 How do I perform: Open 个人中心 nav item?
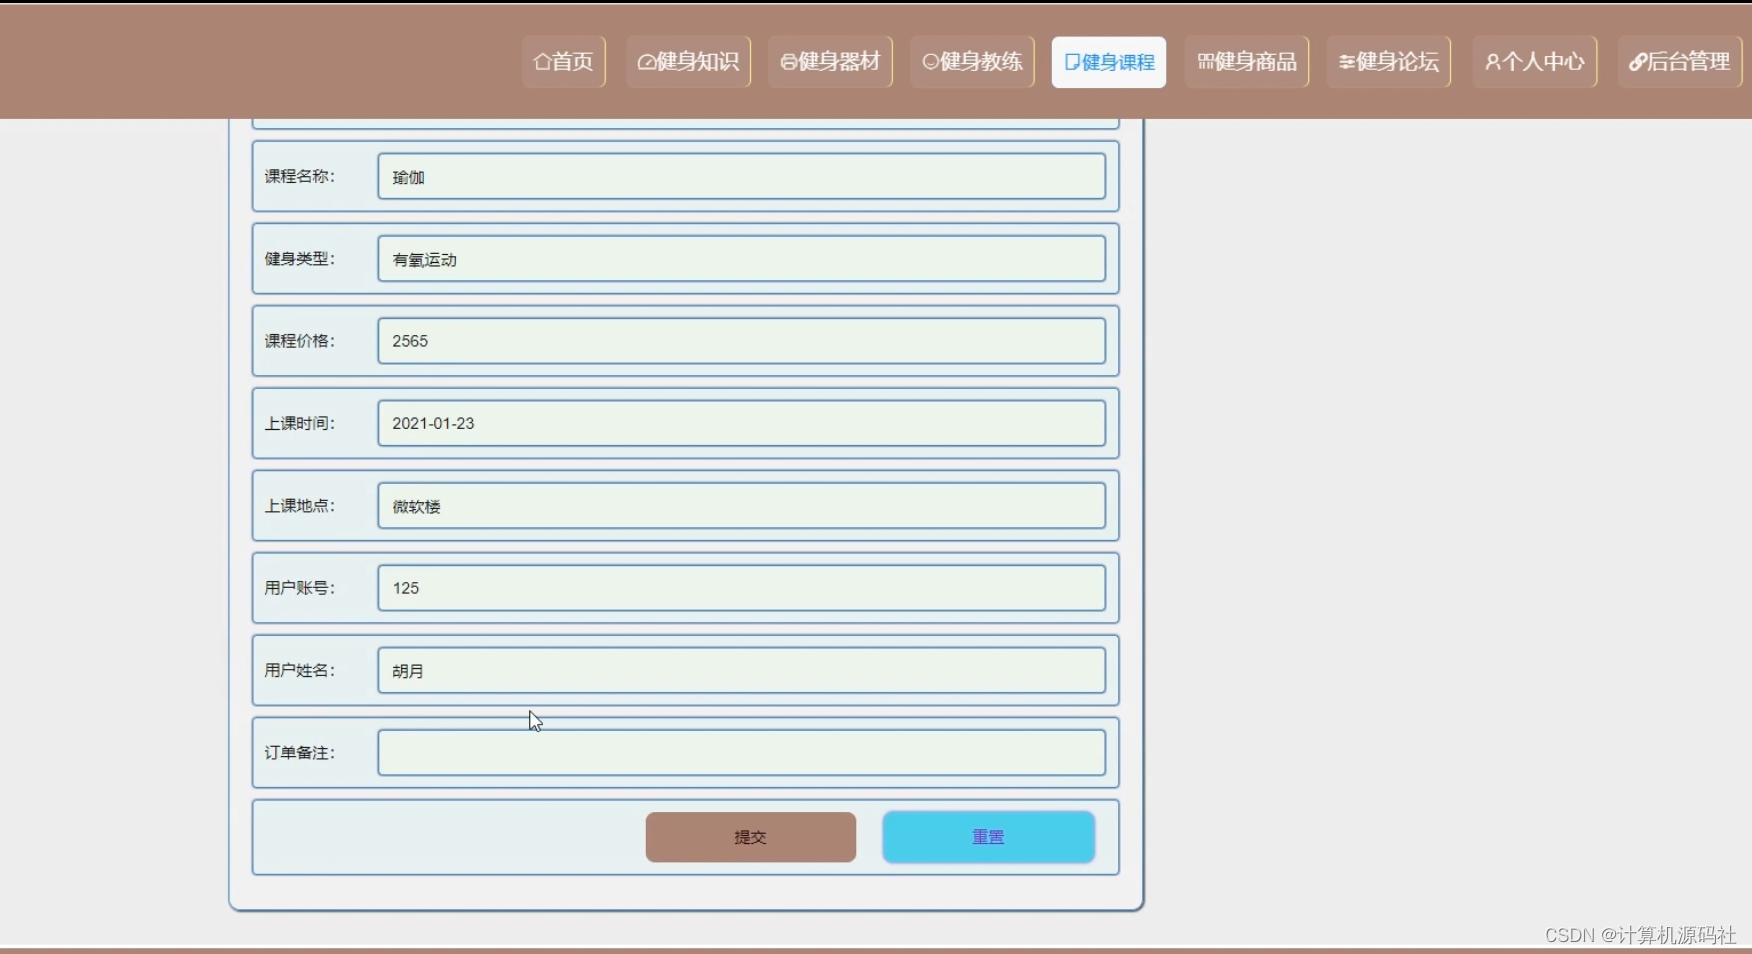(x=1535, y=62)
